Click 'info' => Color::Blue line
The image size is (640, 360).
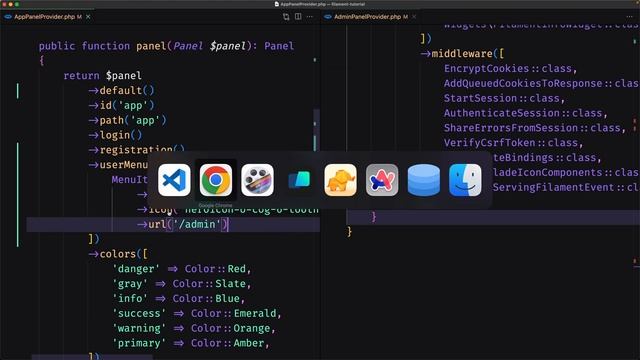pos(179,298)
